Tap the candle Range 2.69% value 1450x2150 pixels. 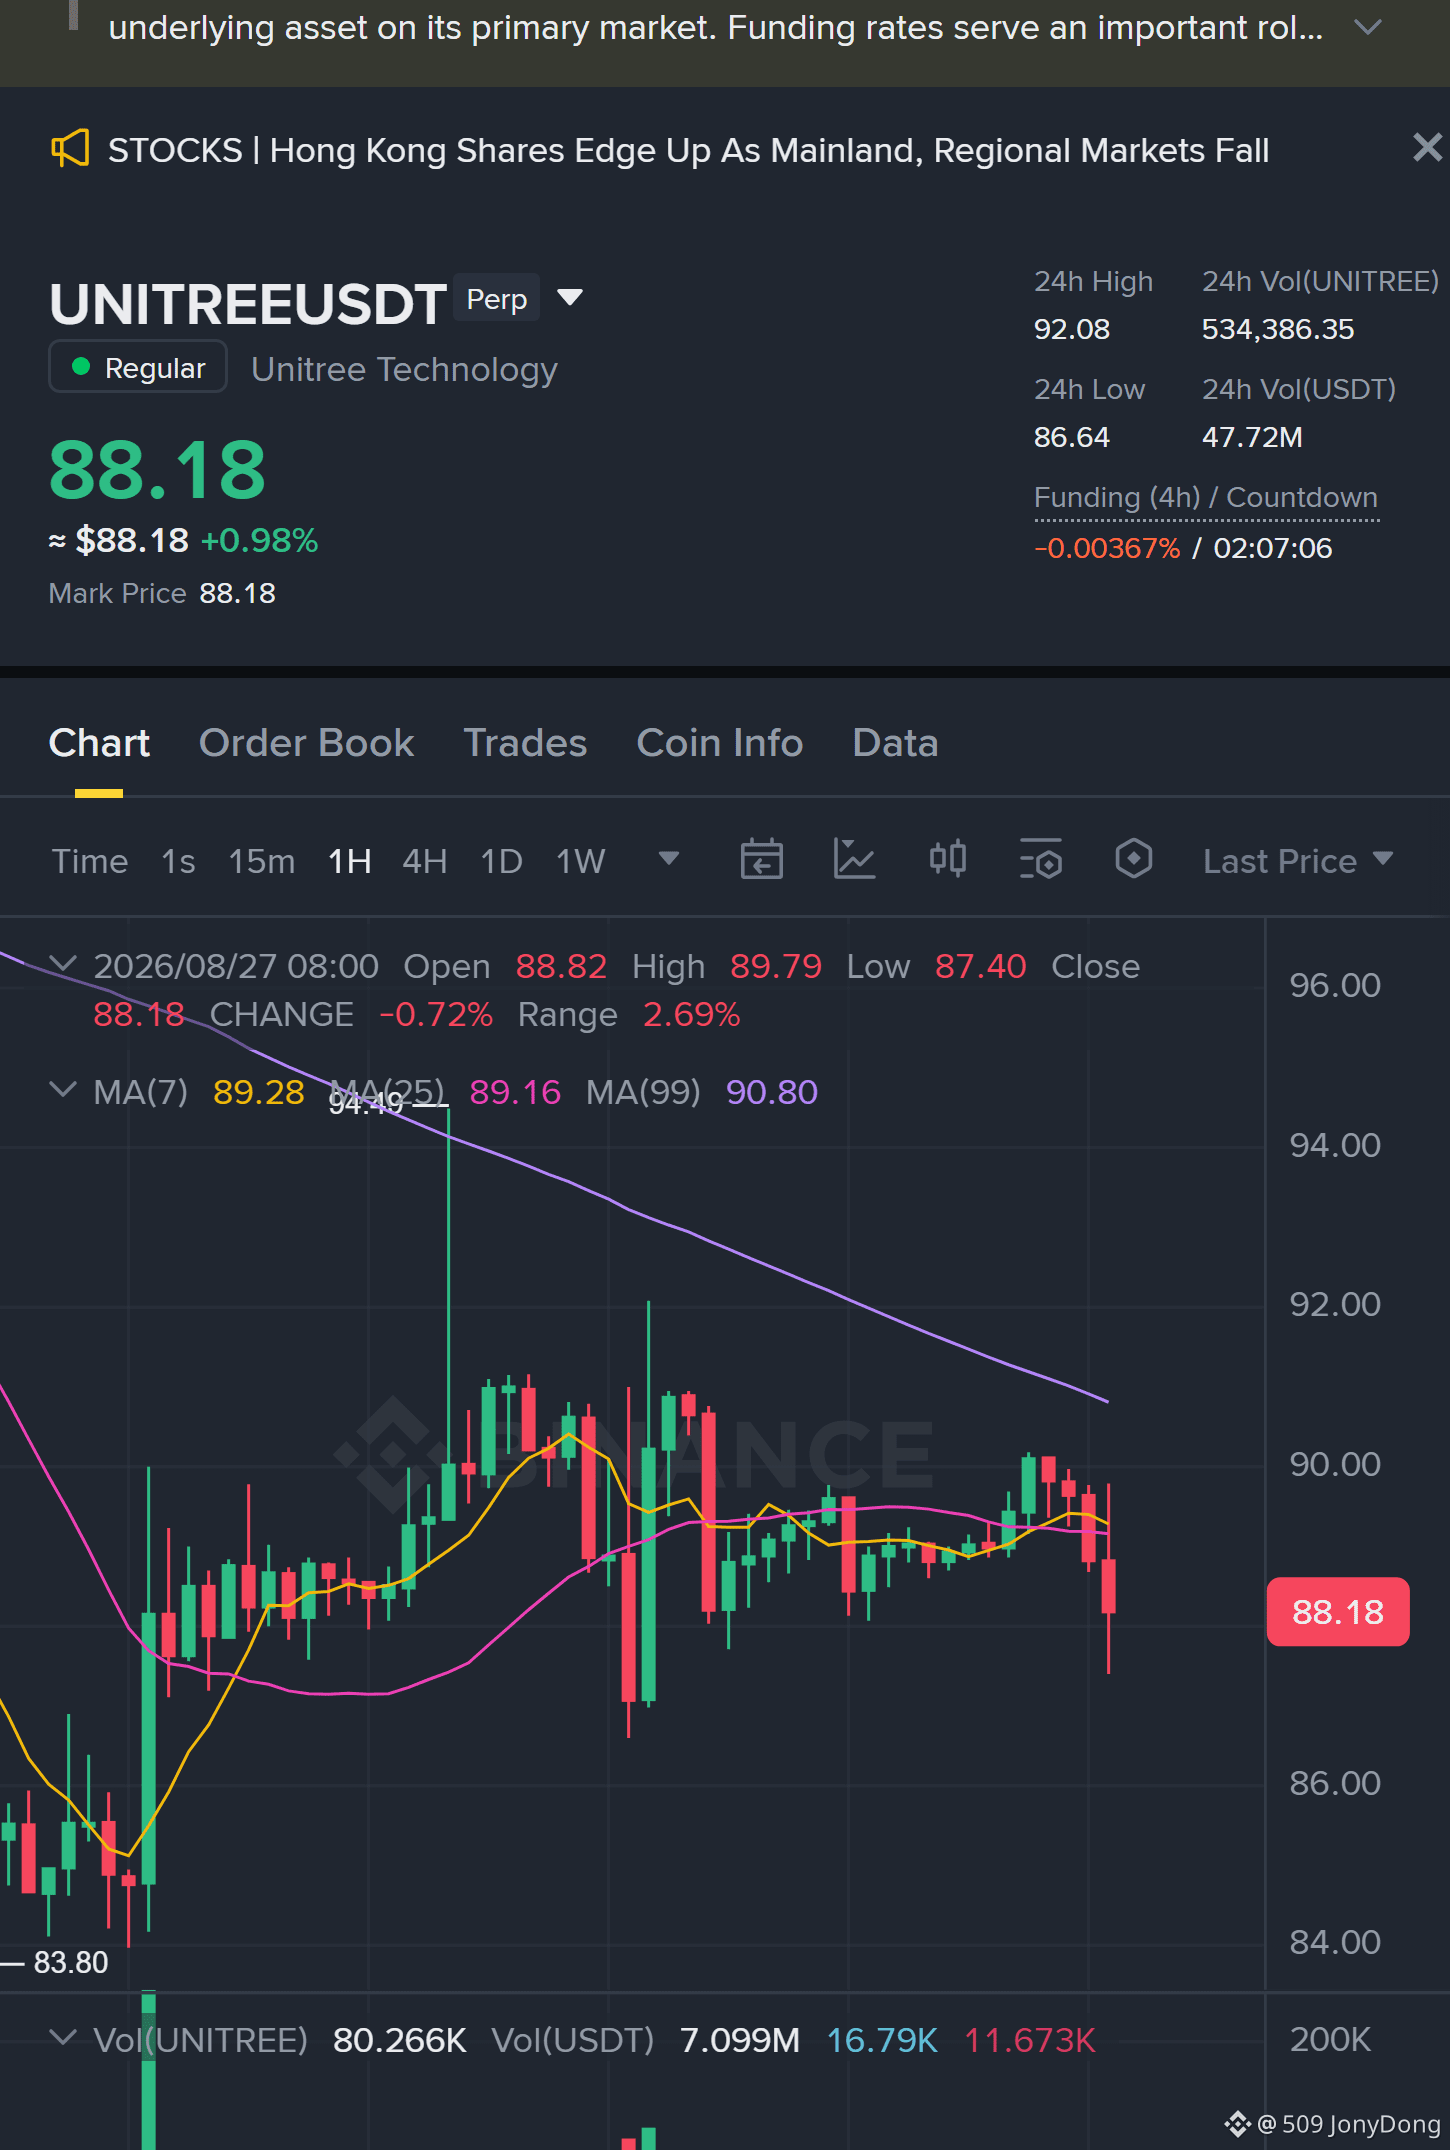pos(691,1014)
